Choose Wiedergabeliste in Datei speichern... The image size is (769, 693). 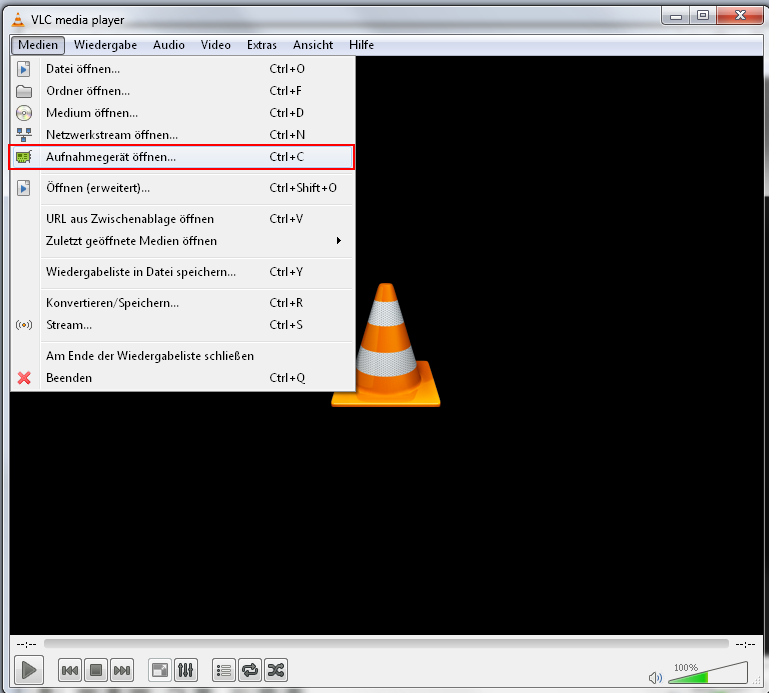182,272
